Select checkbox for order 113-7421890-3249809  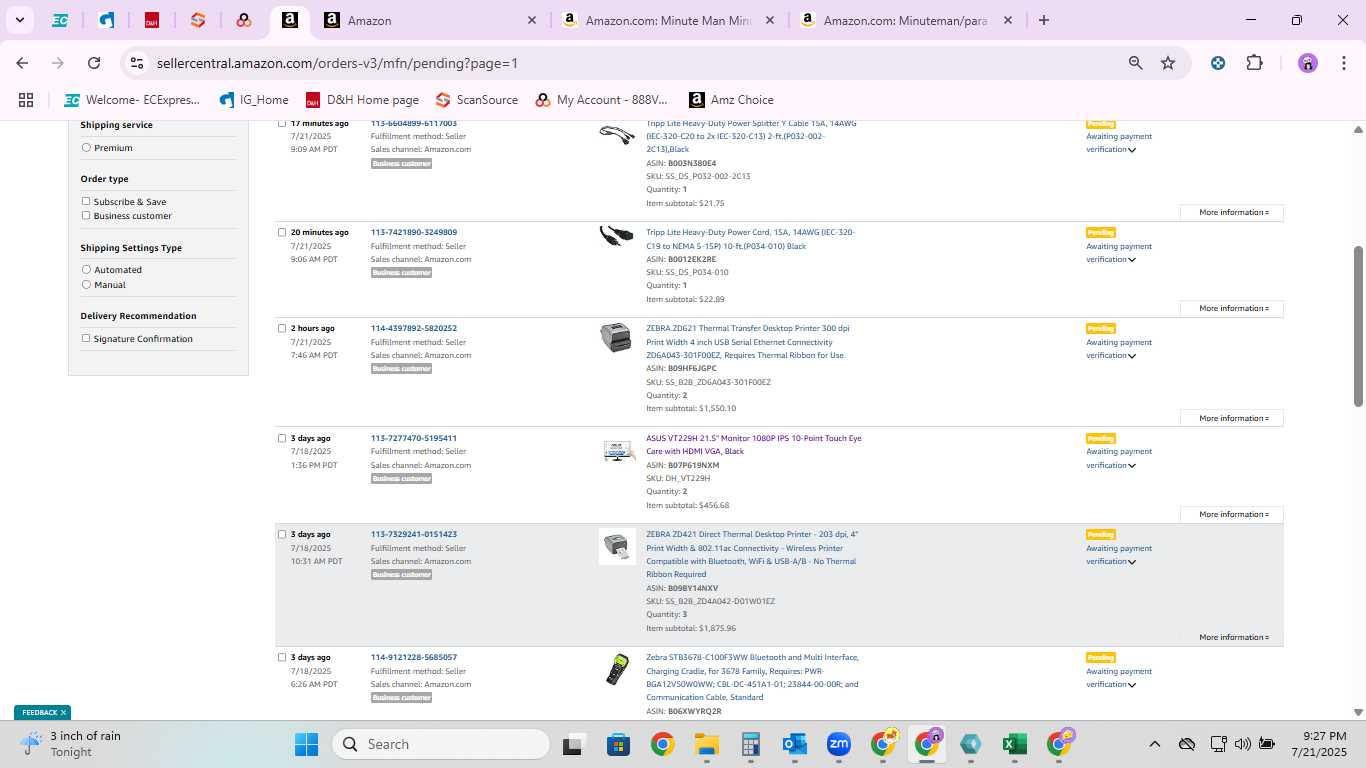pos(282,232)
